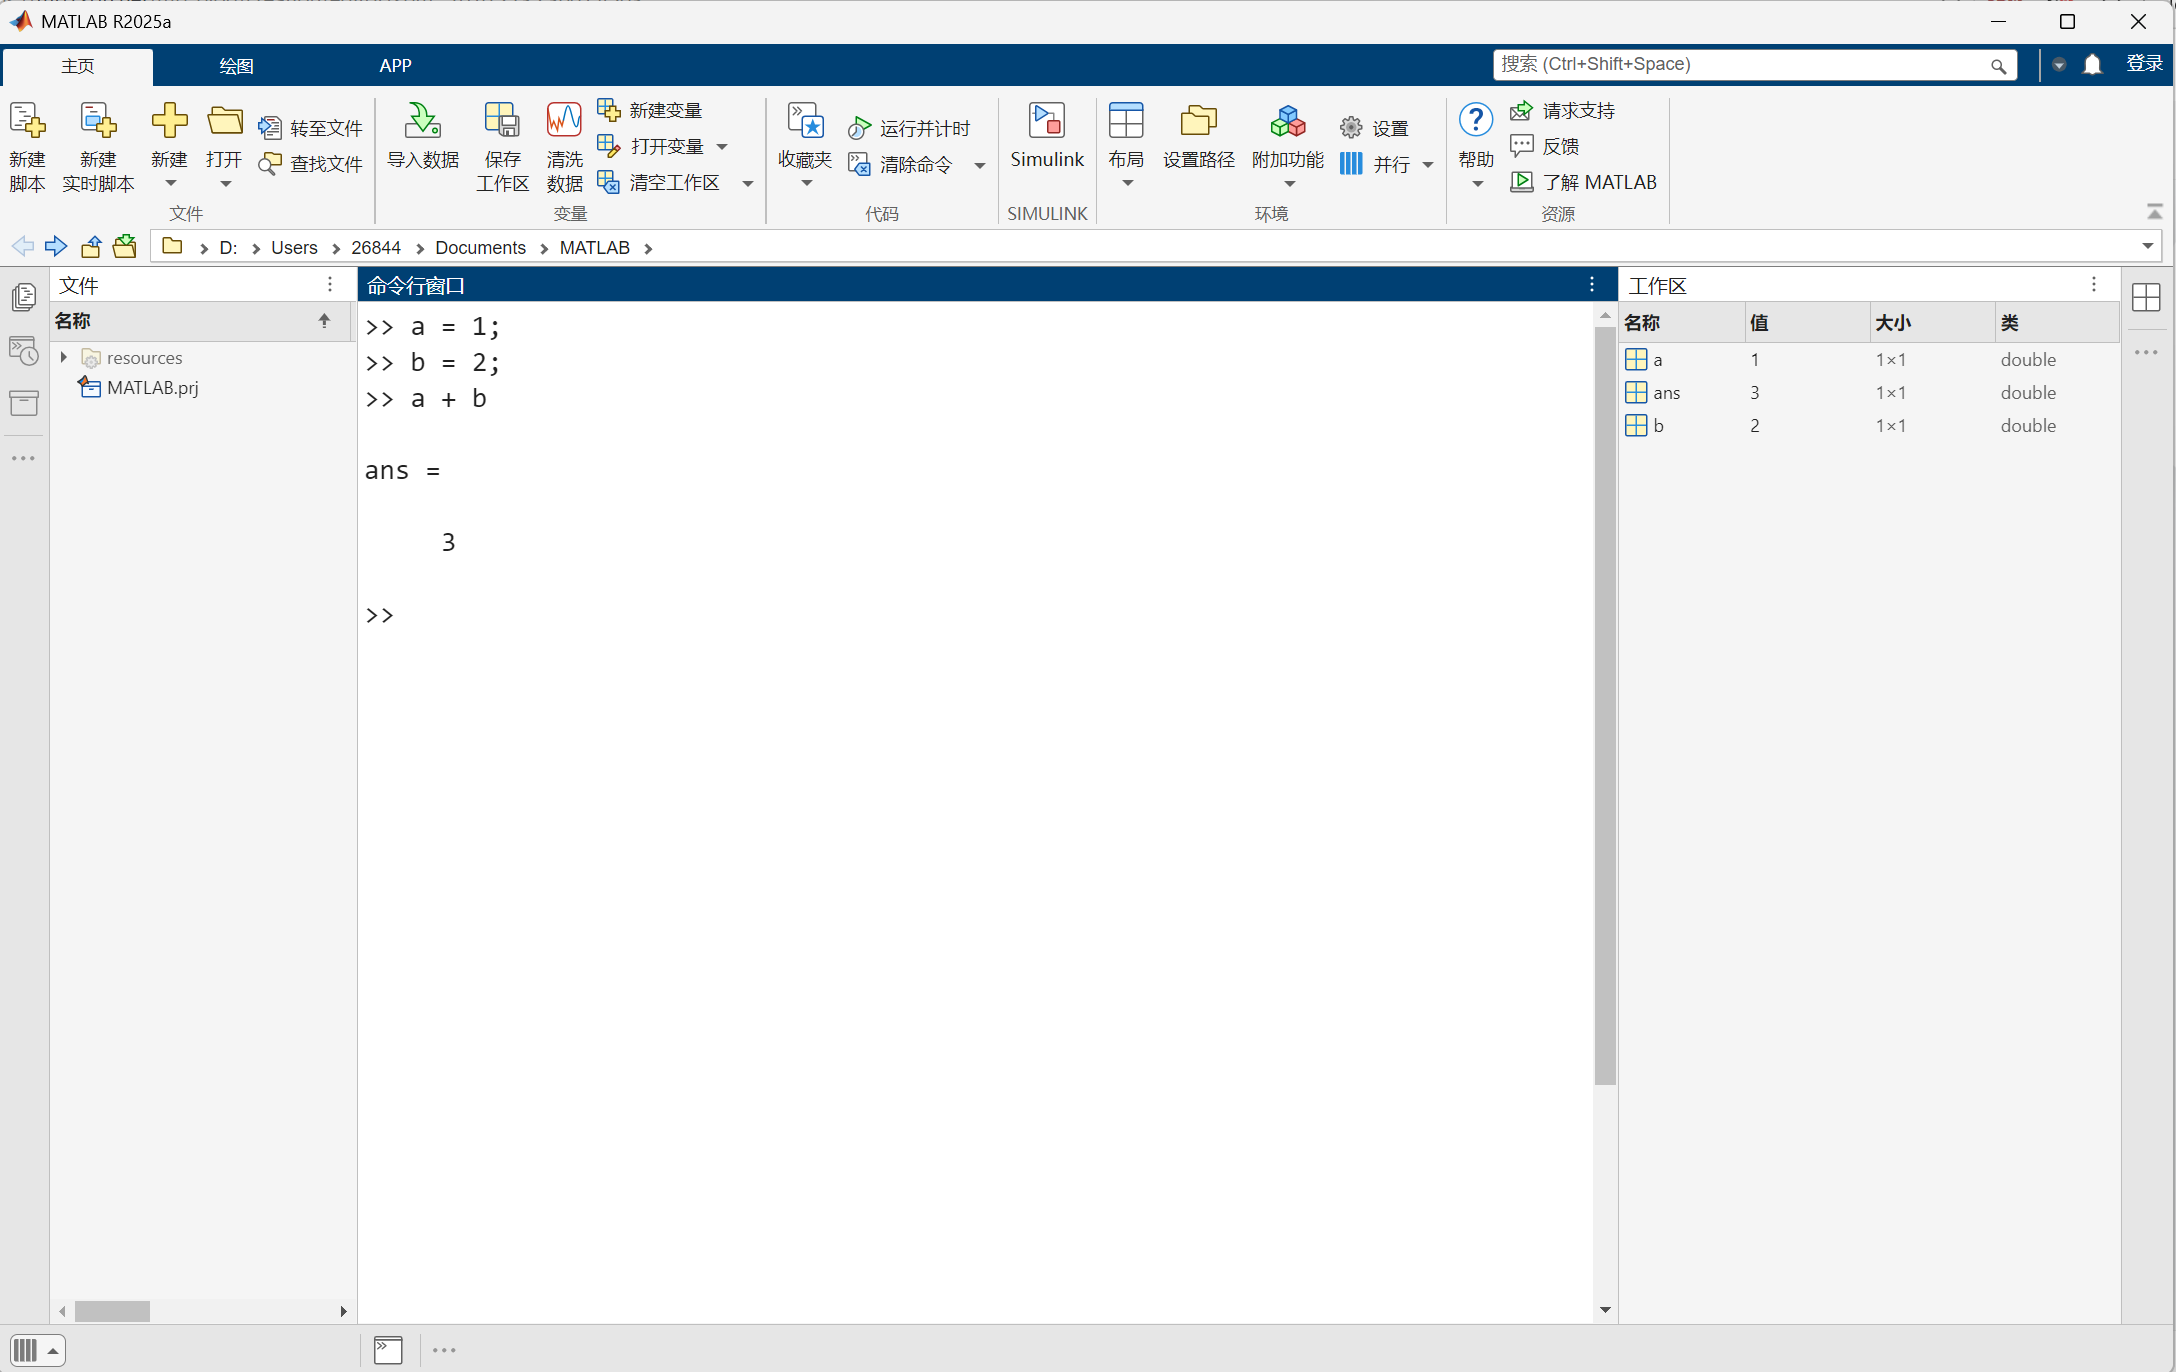Switch to the APP tab
This screenshot has width=2176, height=1372.
click(395, 66)
